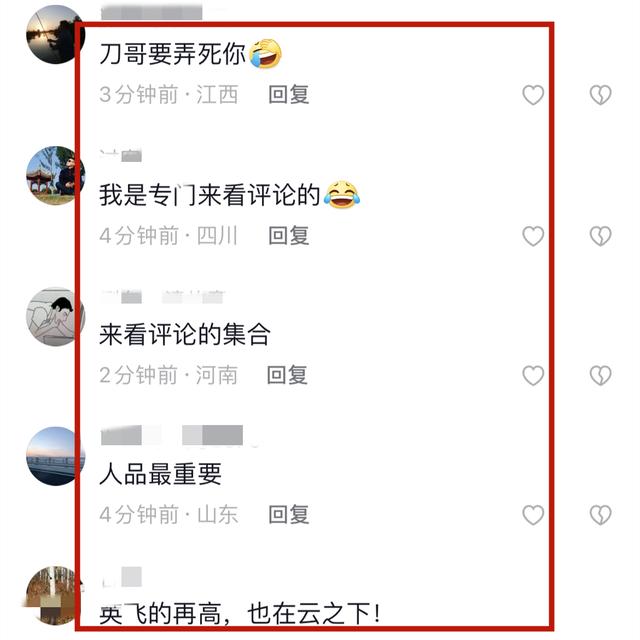Screen dimensions: 640x640
Task: Reply to the 2分钟前 河南 comment
Action: click(287, 375)
